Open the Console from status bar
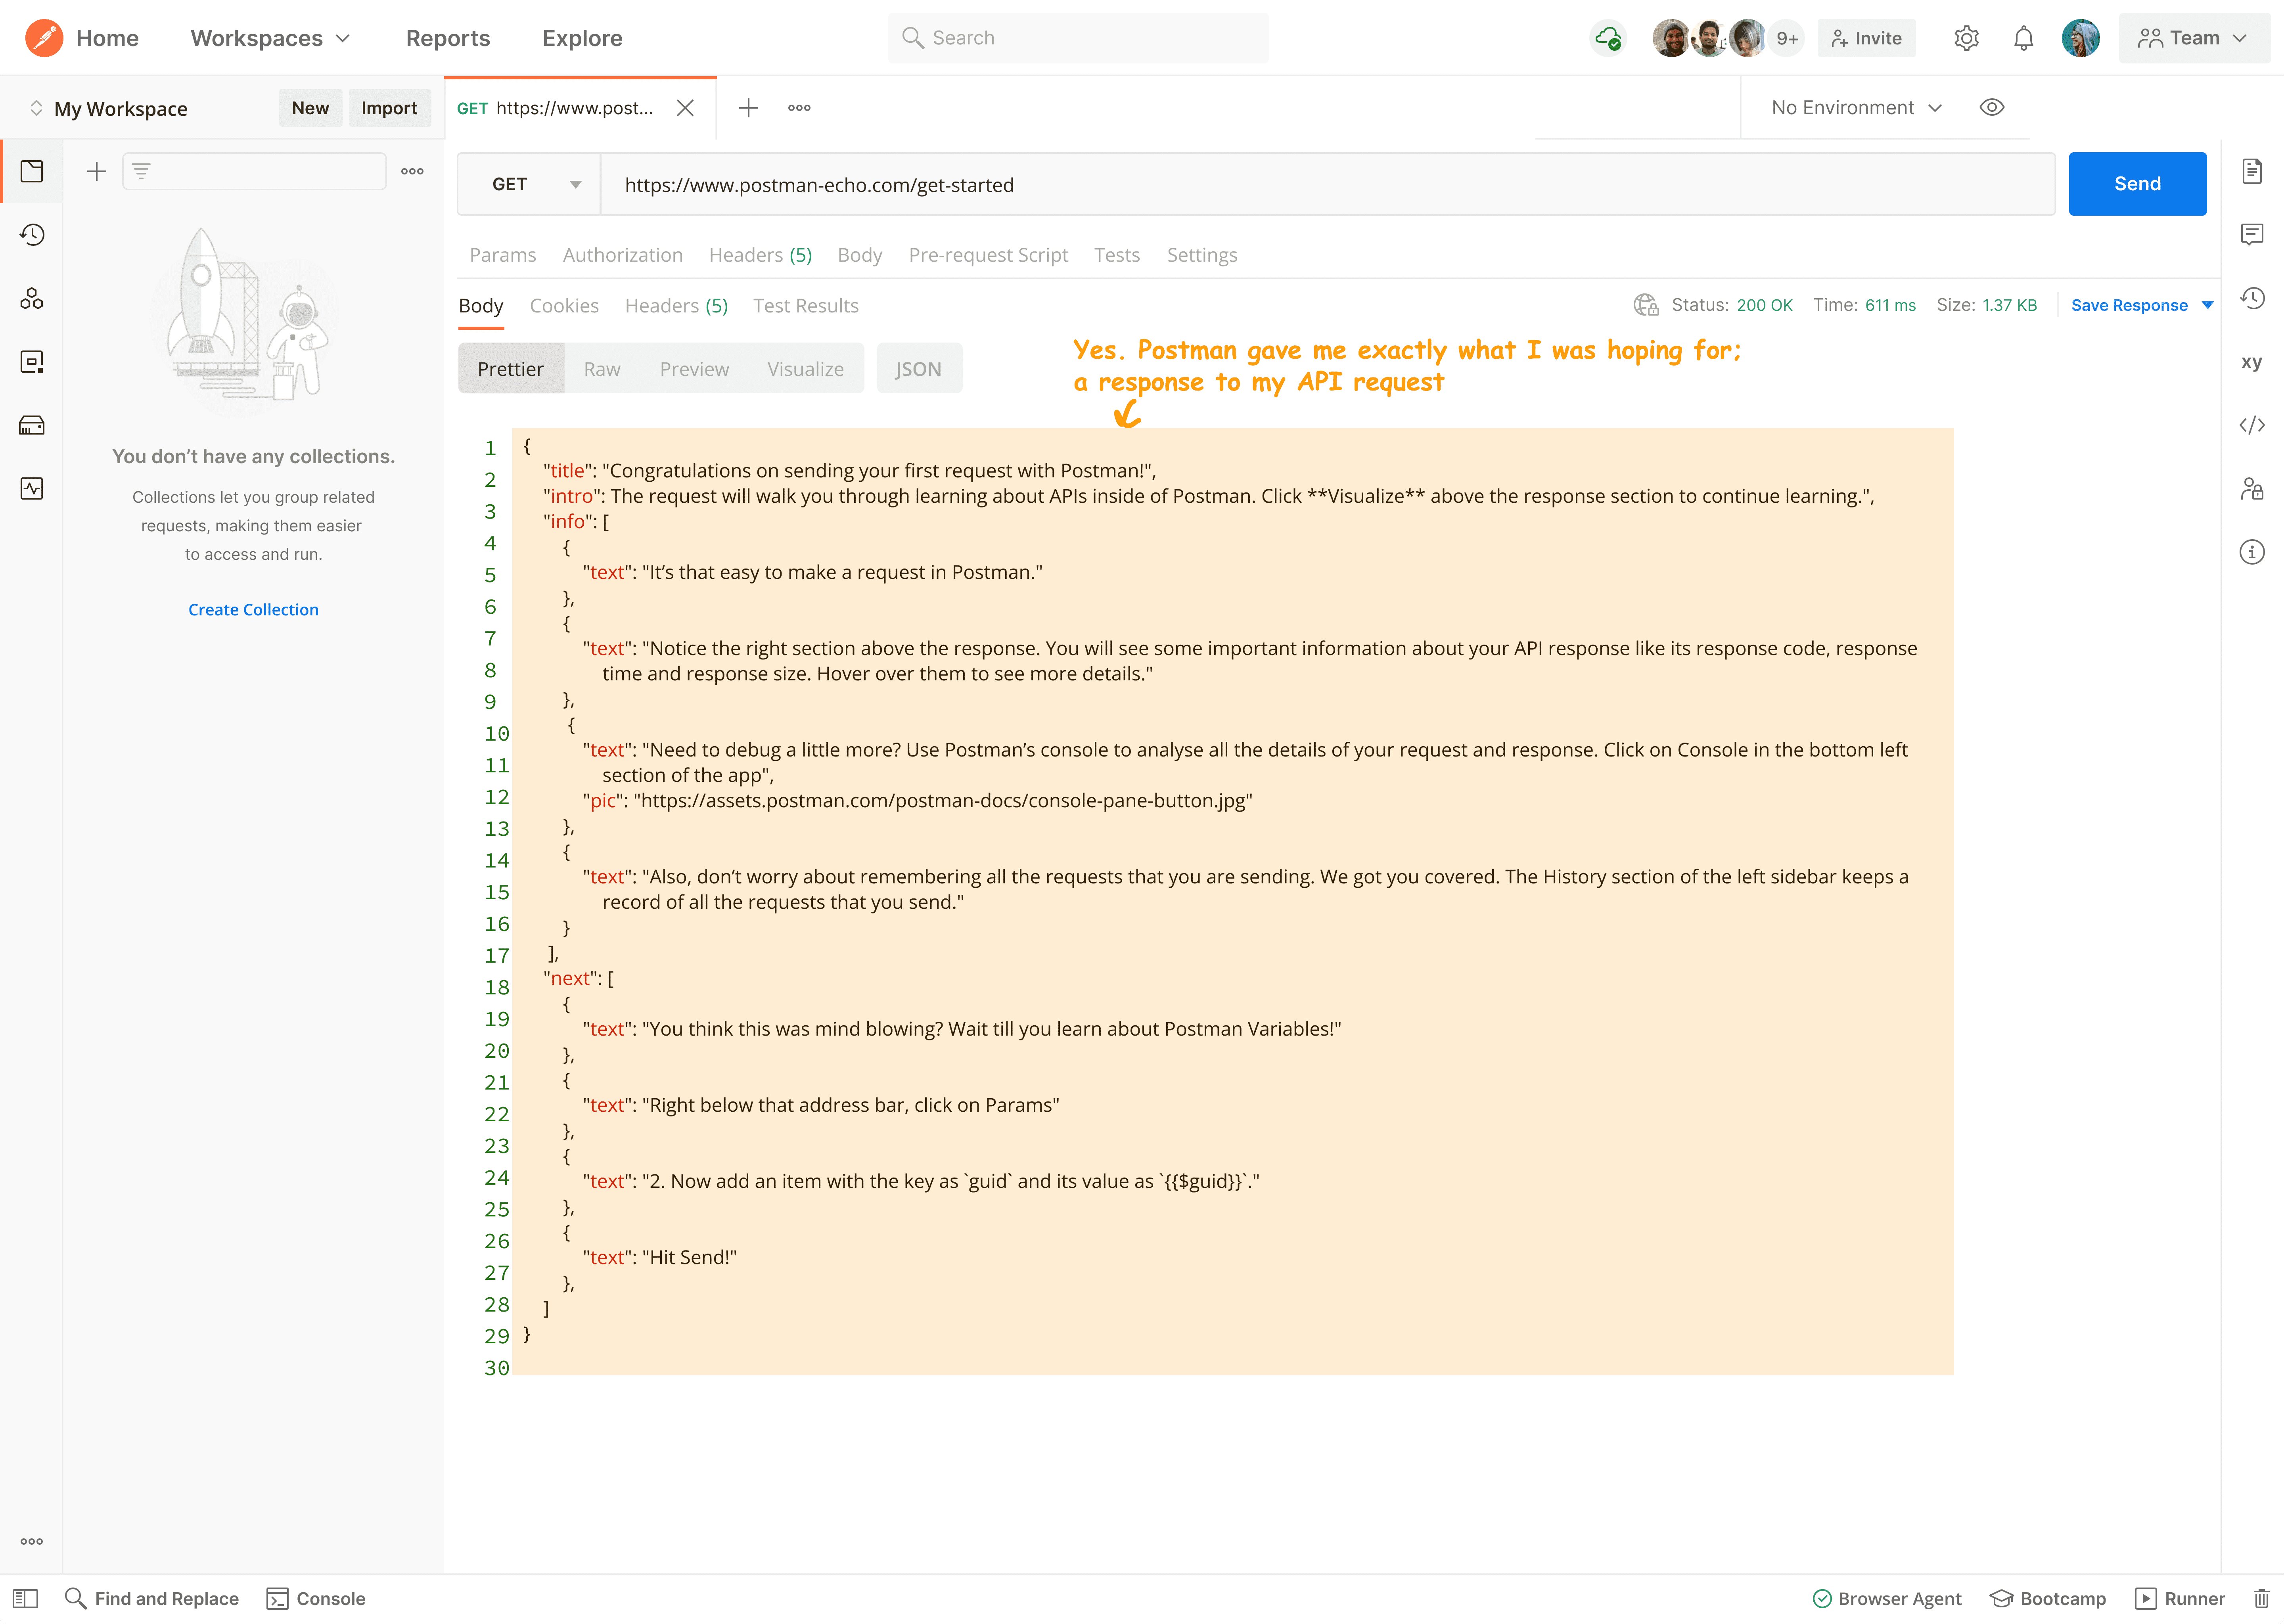Image resolution: width=2284 pixels, height=1624 pixels. point(316,1599)
